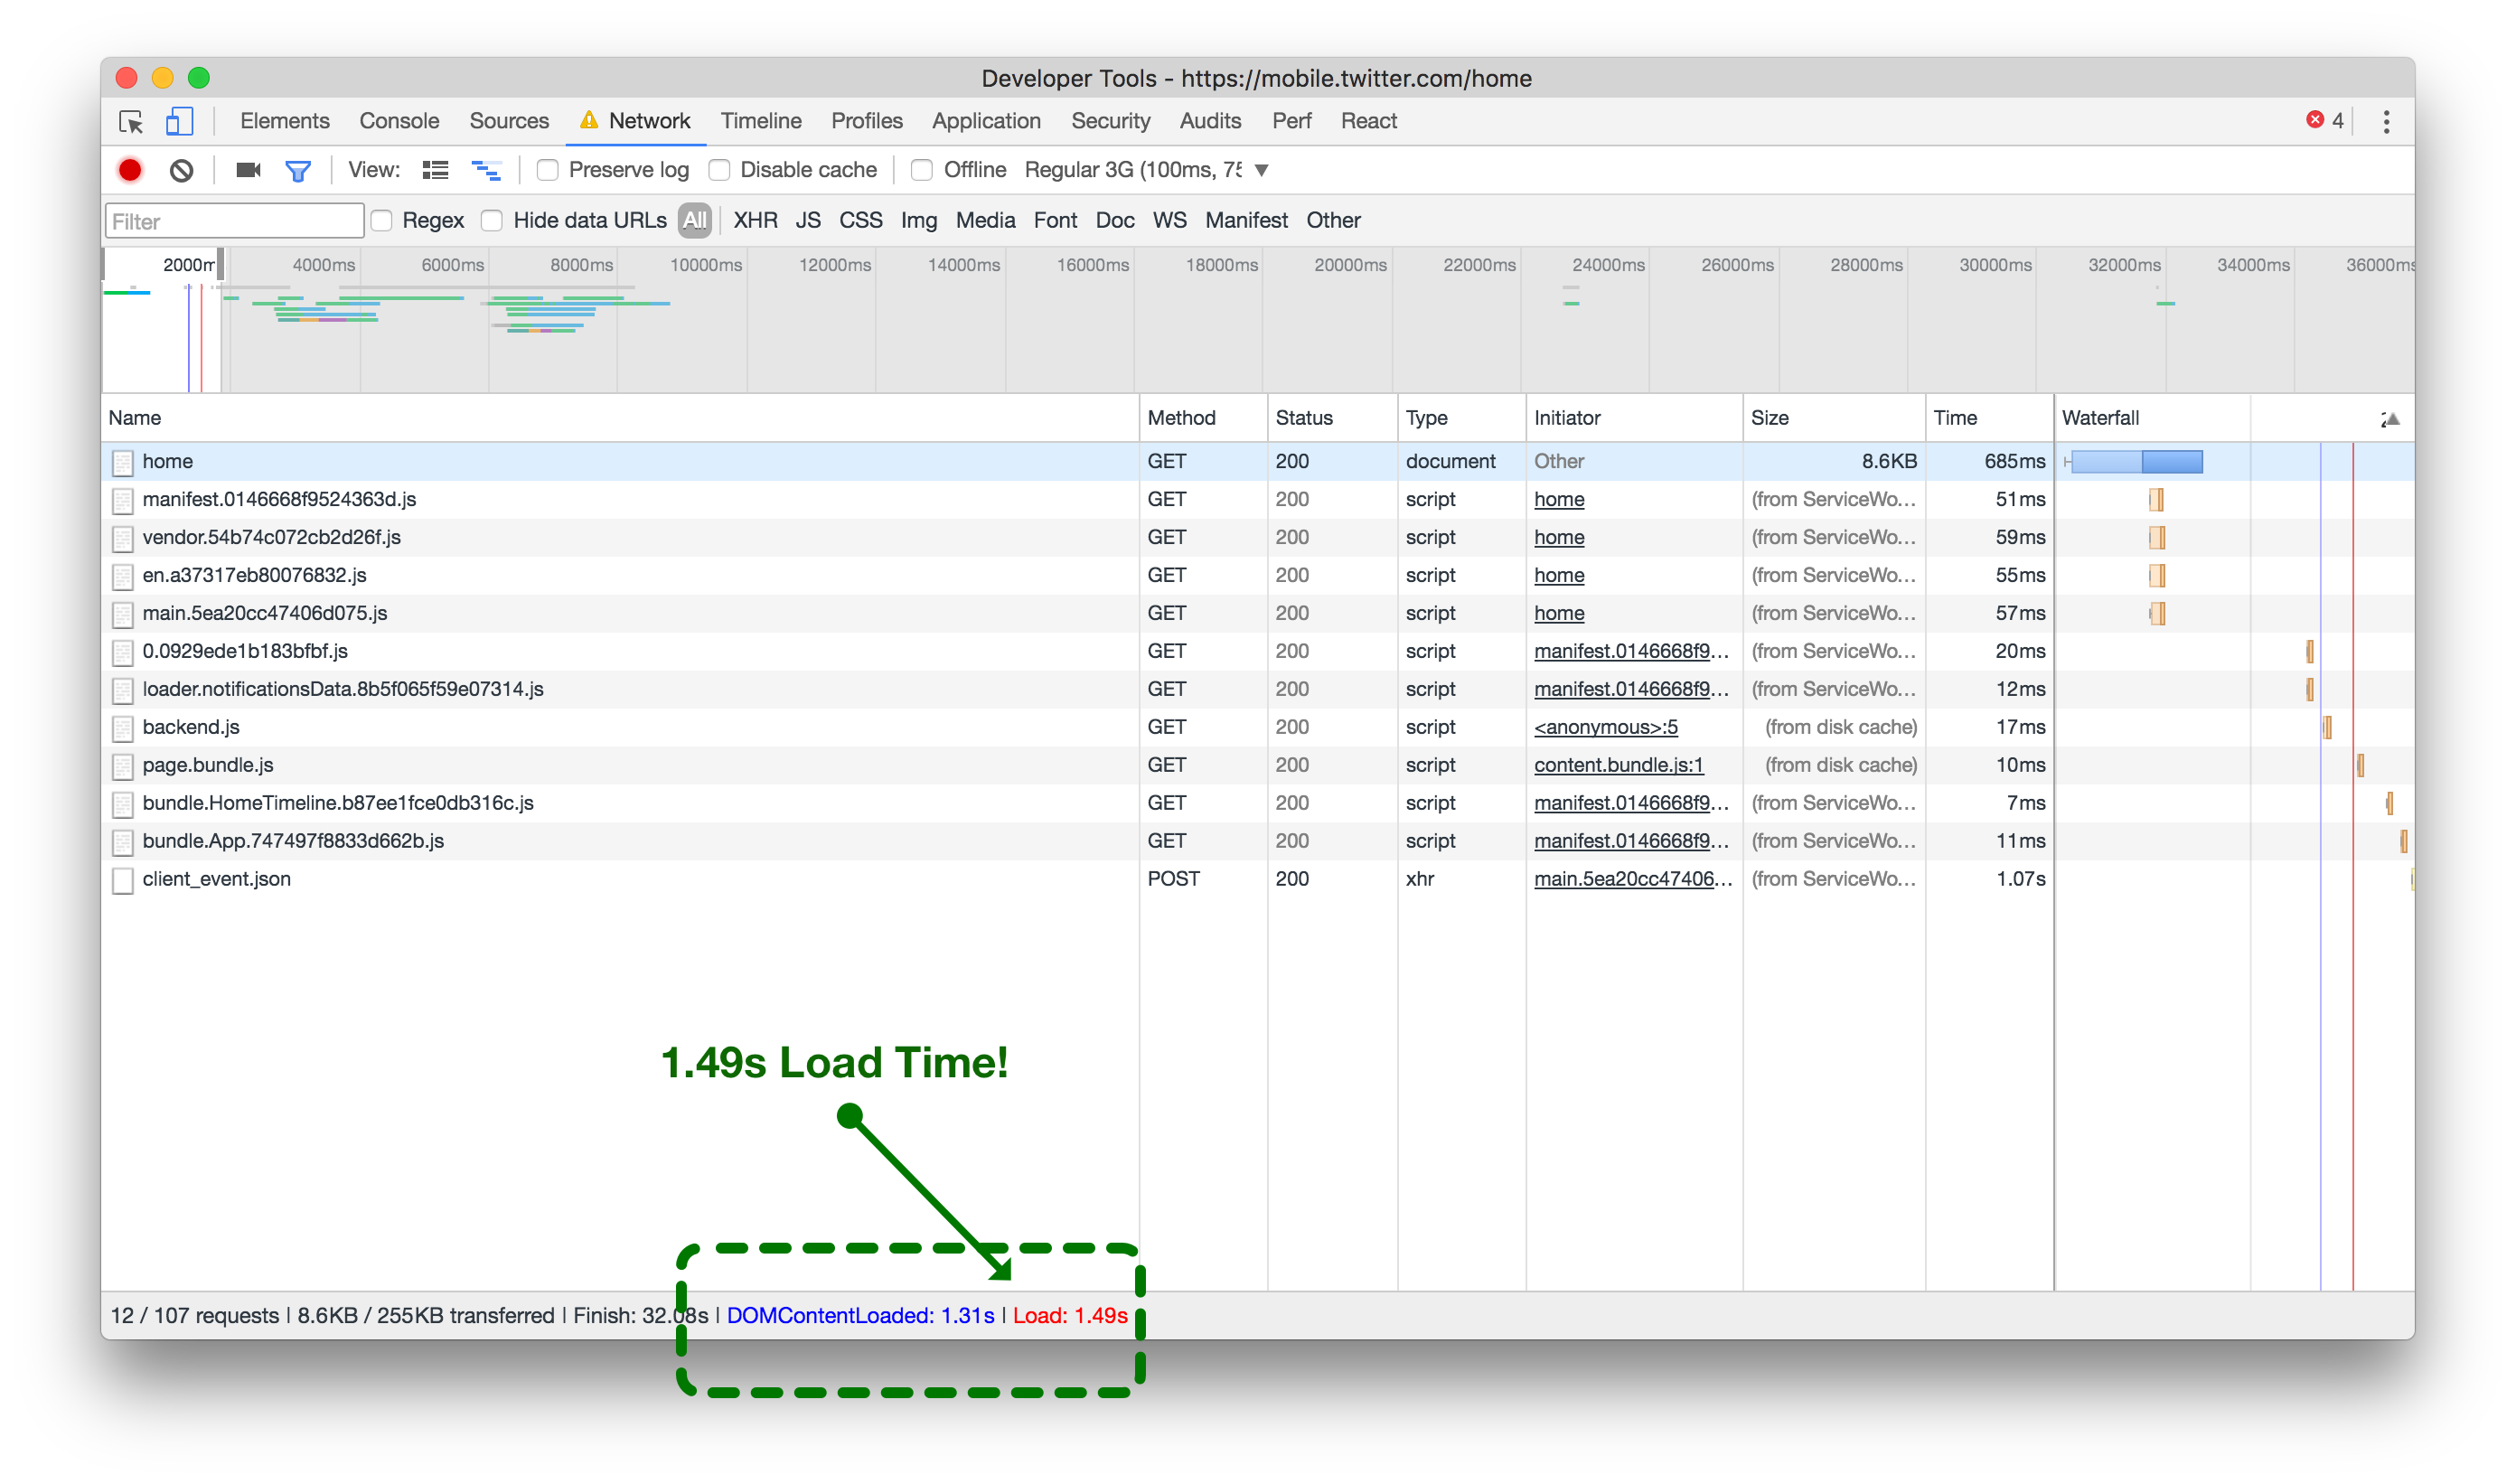Screen dimensions: 2516x1484
Task: Open the Regular 3G throttling dropdown
Action: [1146, 170]
